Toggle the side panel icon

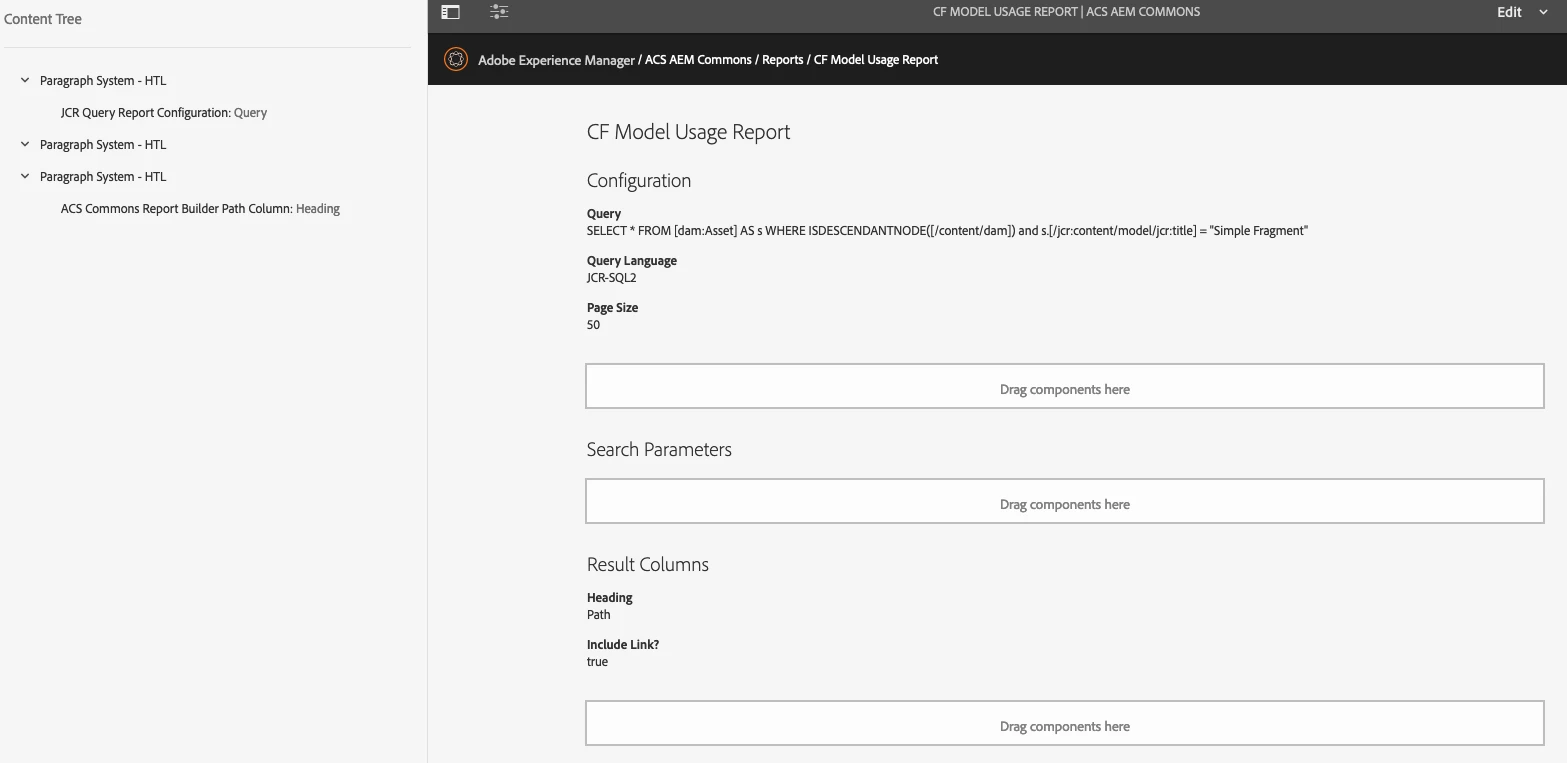[450, 12]
